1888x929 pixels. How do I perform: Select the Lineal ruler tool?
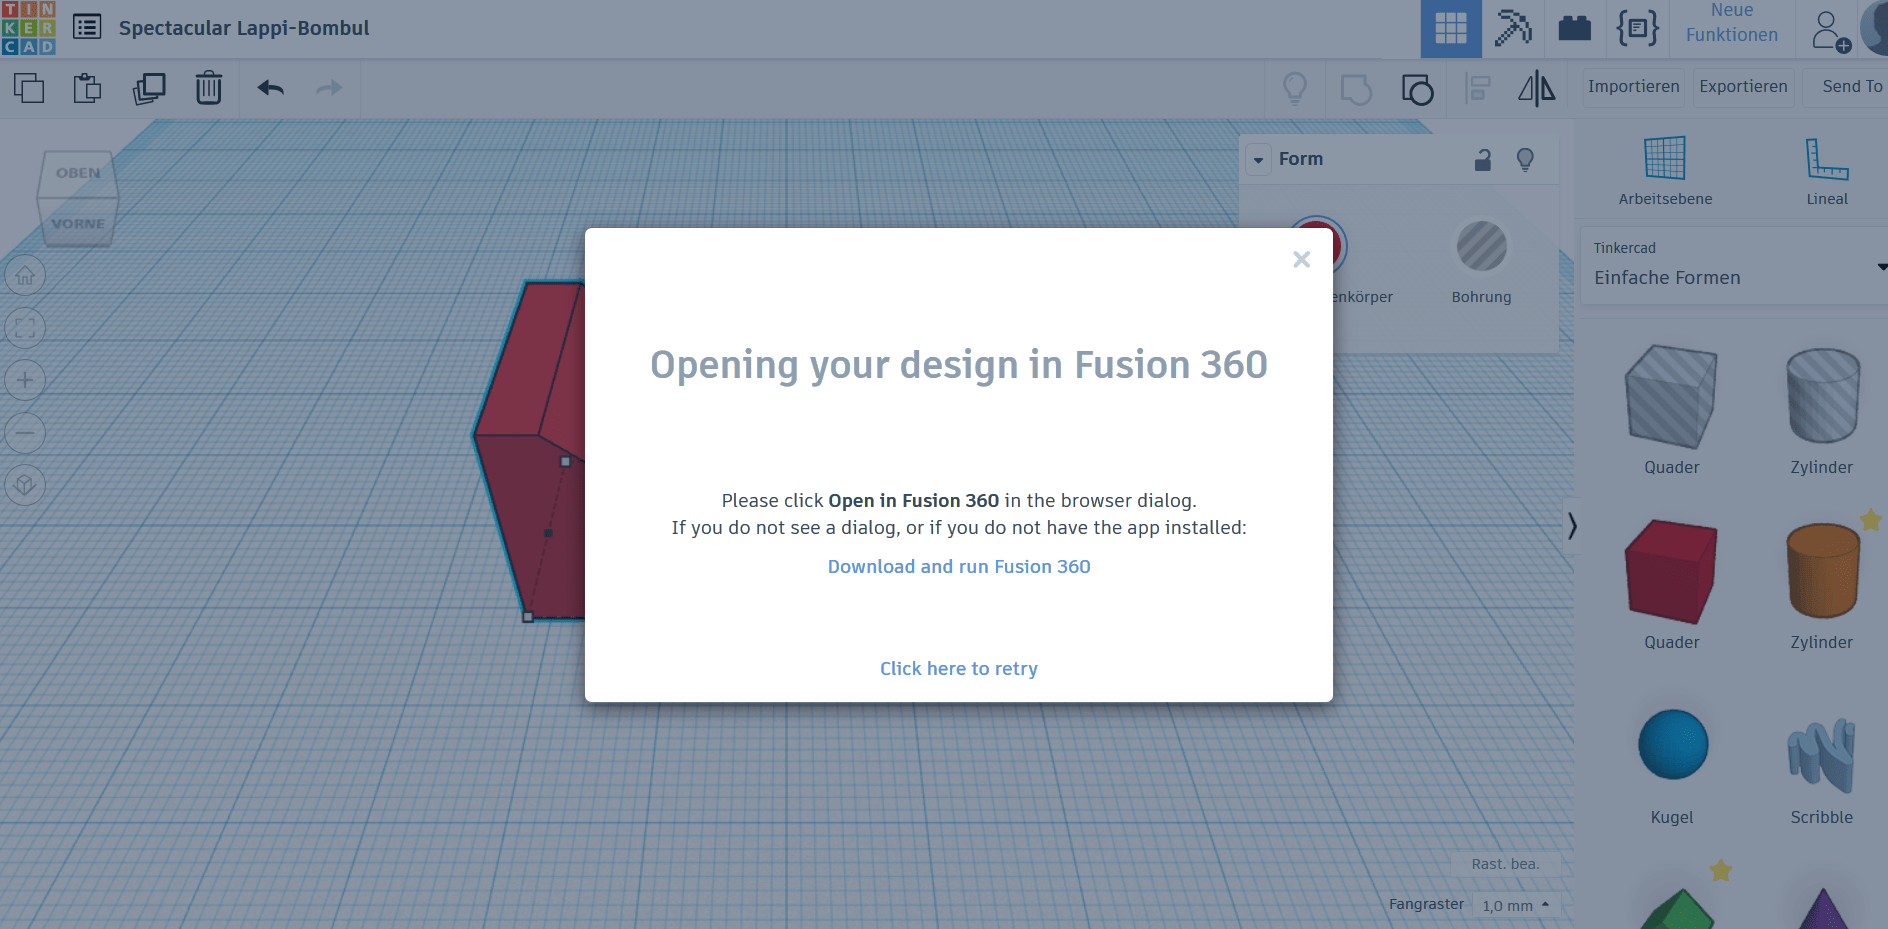click(1827, 171)
